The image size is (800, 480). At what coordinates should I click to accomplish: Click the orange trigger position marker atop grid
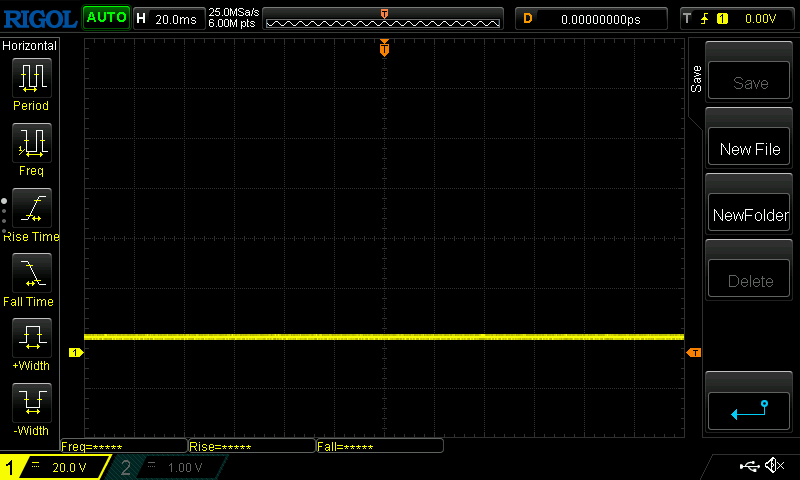tap(384, 47)
